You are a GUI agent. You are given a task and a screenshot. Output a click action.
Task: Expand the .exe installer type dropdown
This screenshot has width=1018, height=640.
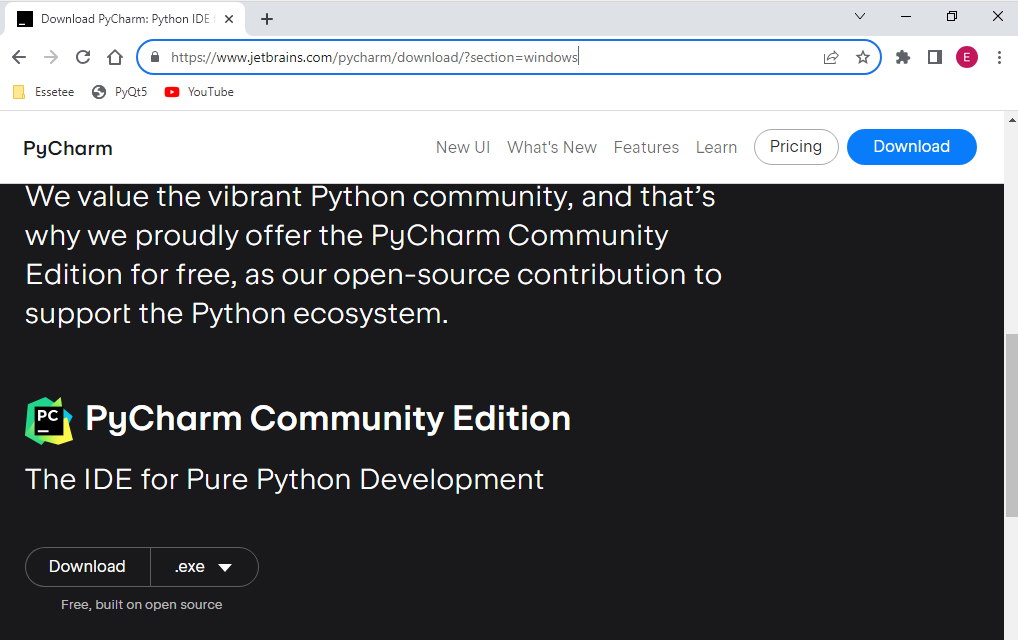click(204, 567)
